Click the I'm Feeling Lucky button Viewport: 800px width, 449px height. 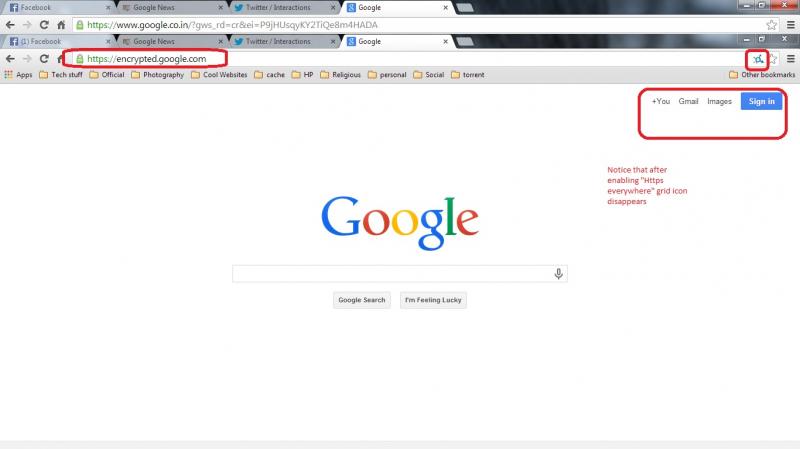click(x=433, y=300)
